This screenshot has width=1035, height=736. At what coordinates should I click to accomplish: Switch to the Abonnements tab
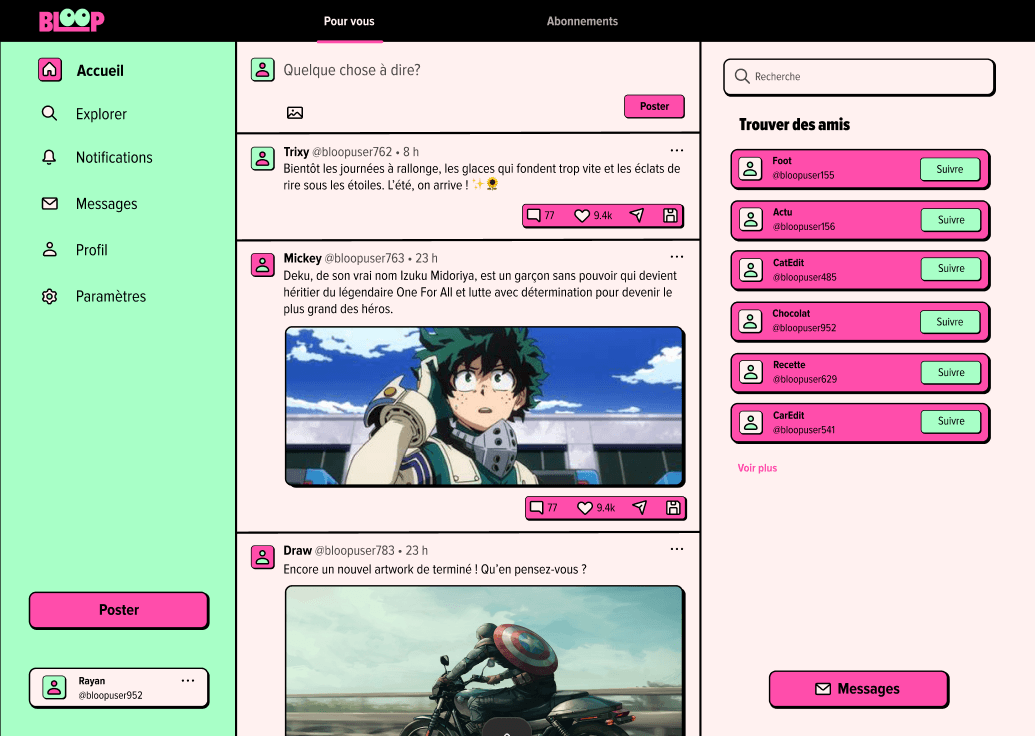(582, 21)
